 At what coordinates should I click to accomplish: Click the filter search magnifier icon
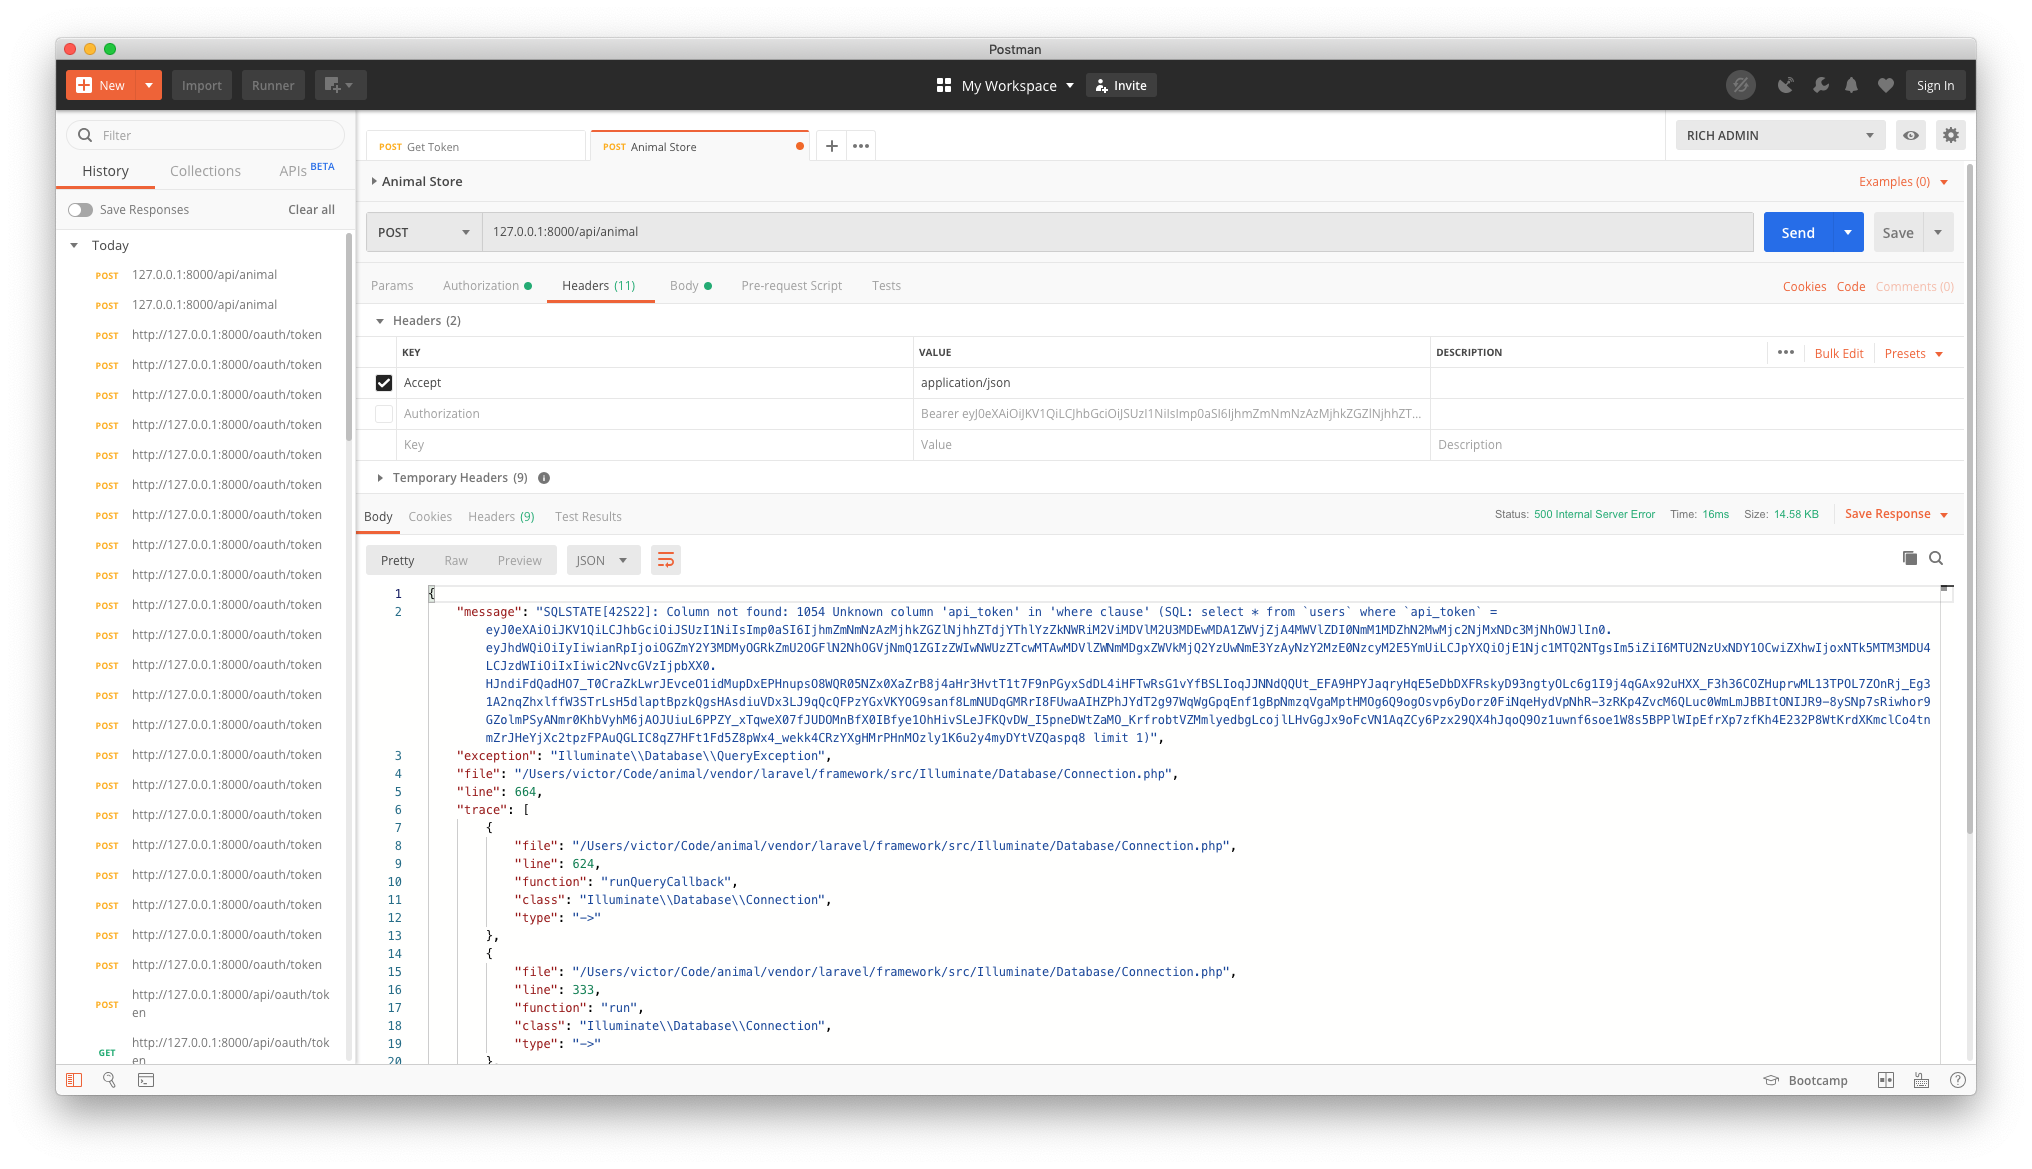pos(85,135)
